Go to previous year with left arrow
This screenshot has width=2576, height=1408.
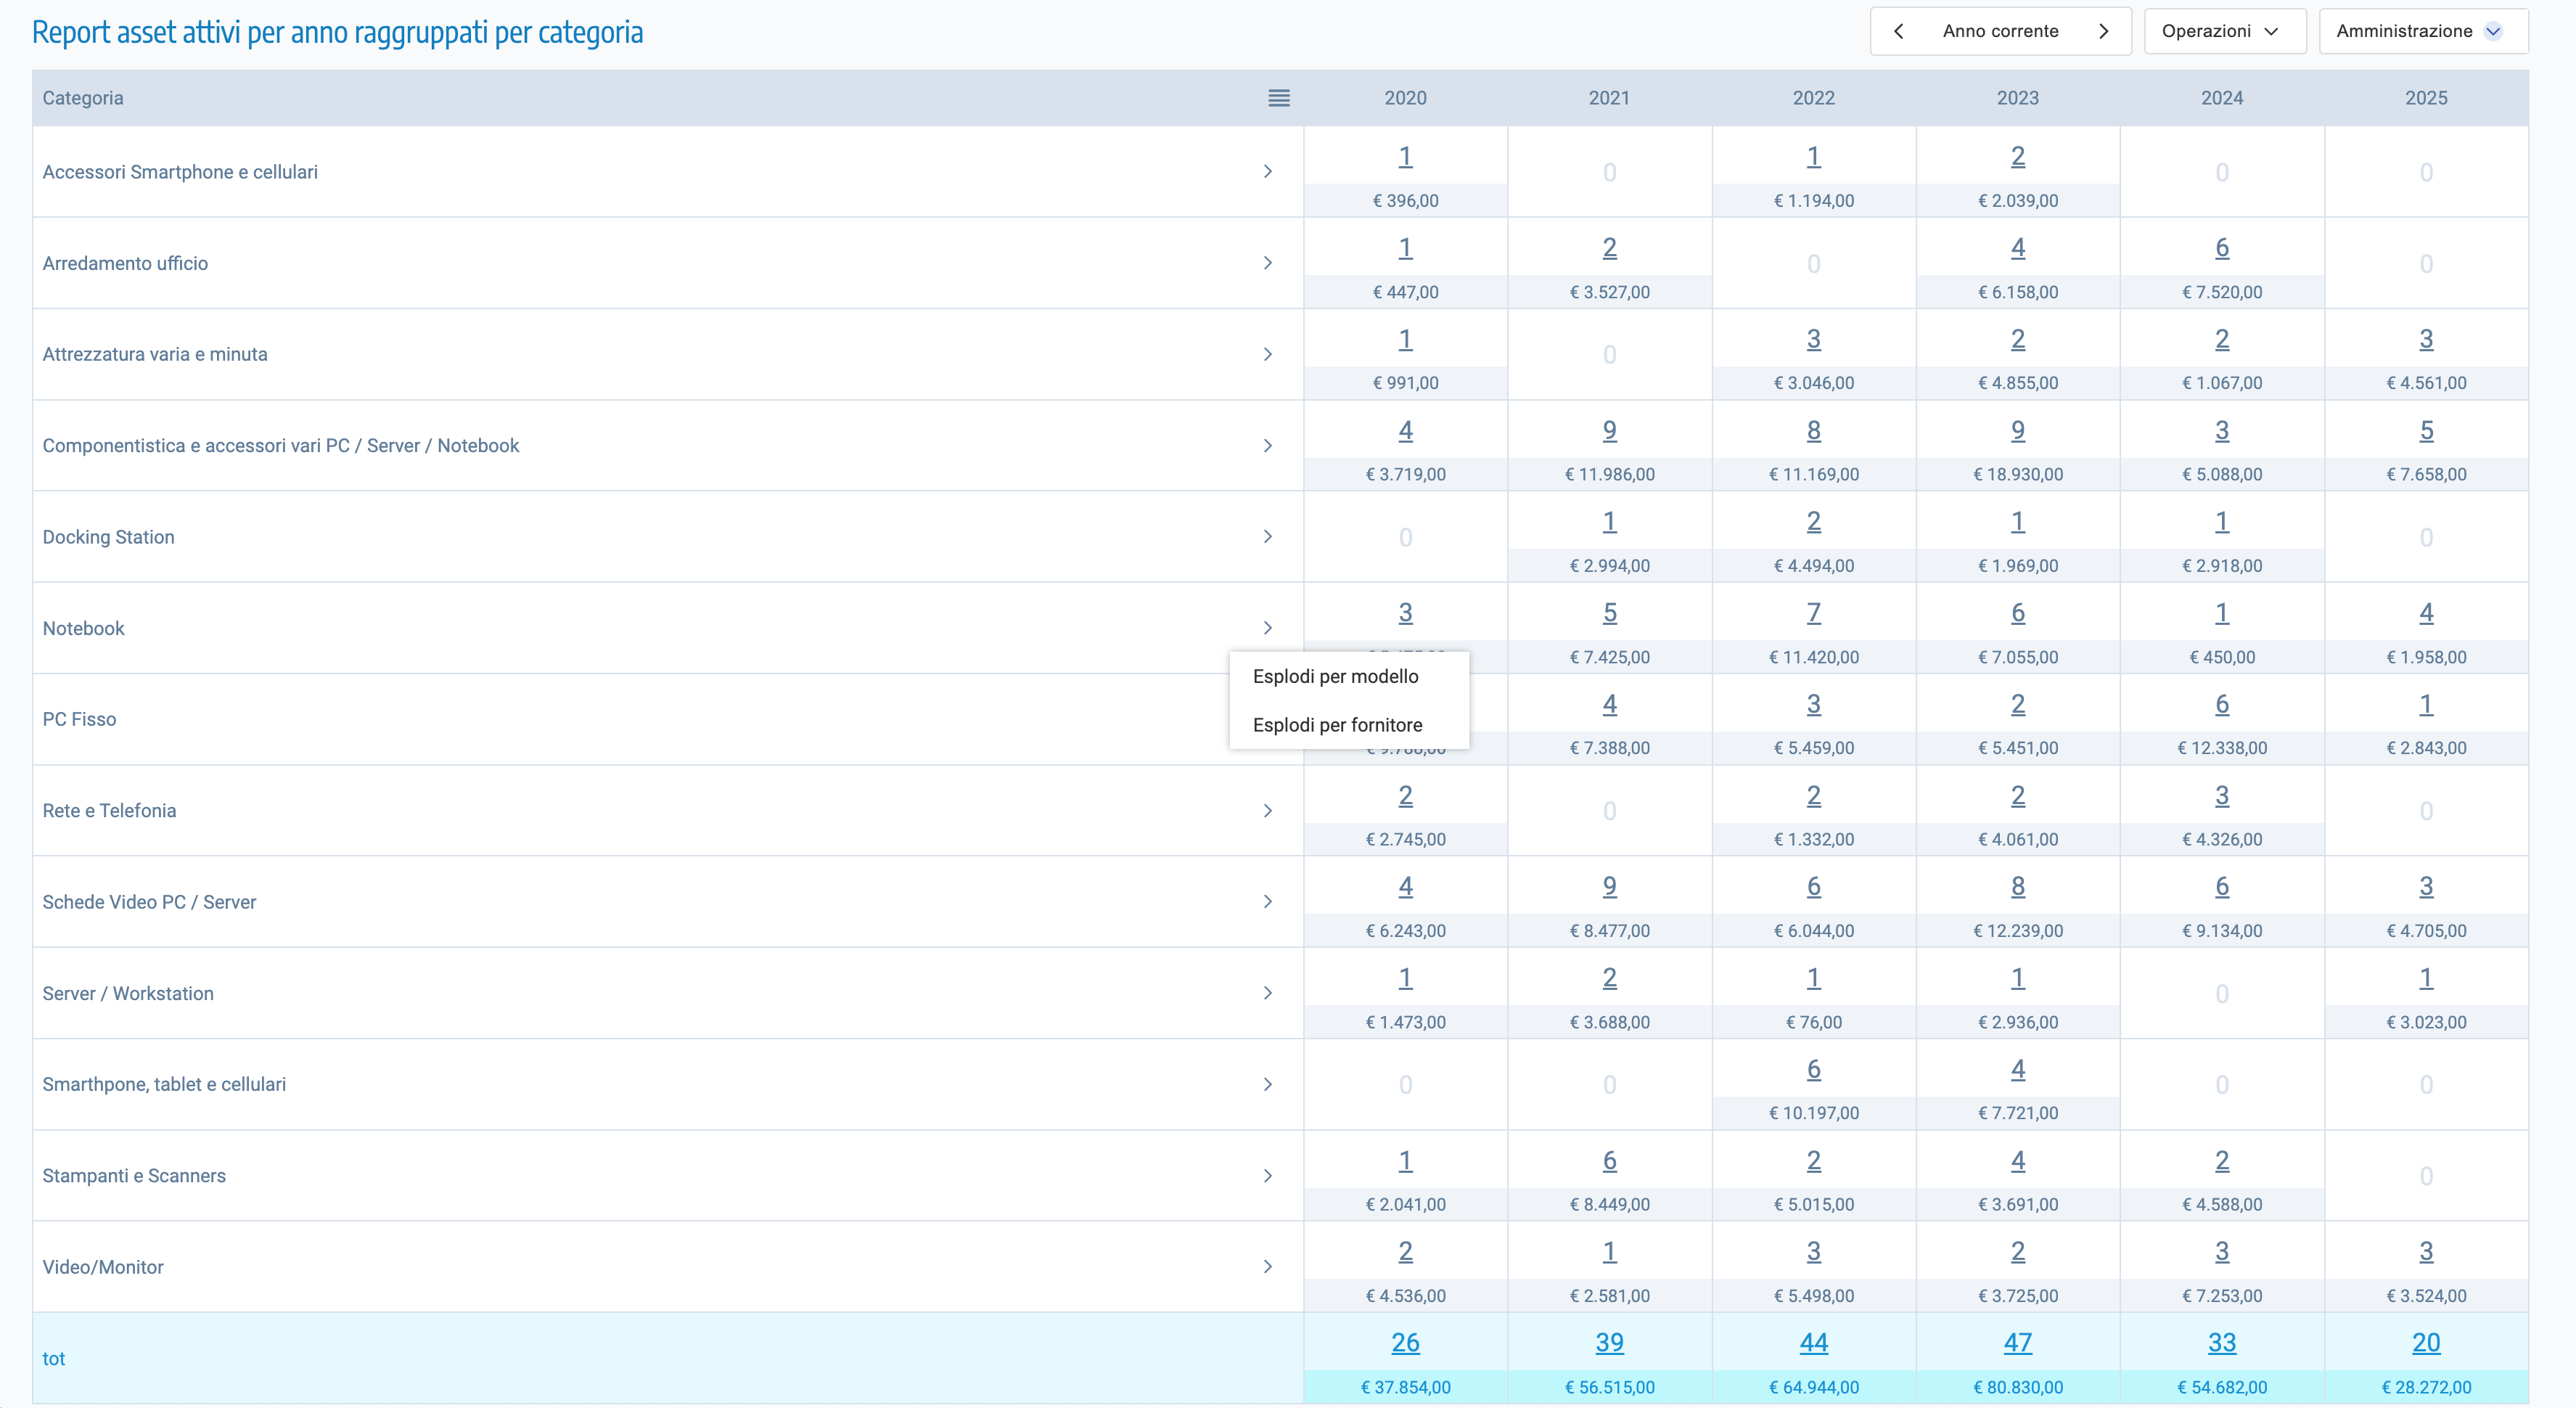click(1898, 31)
